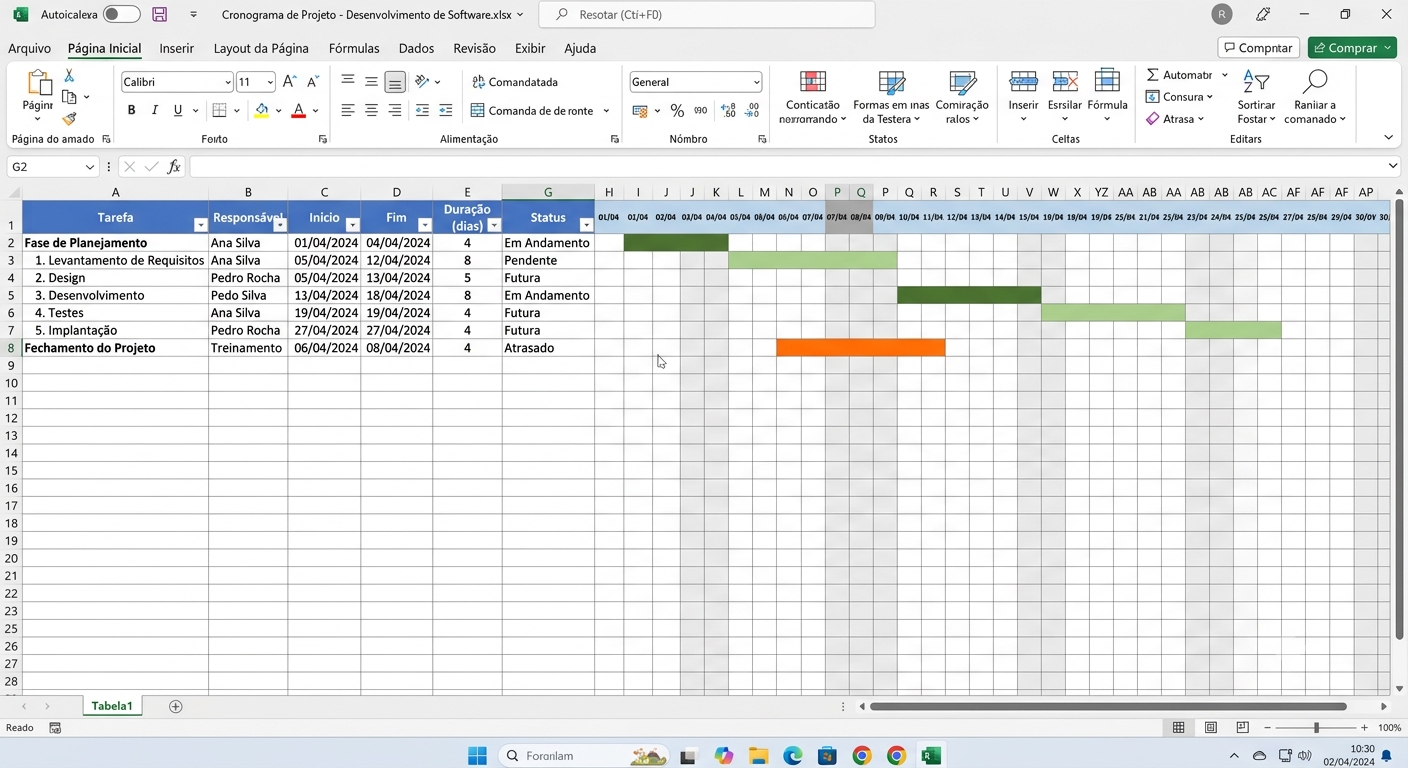The width and height of the screenshot is (1408, 768).
Task: Open the font size 11 dropdown
Action: (x=270, y=82)
